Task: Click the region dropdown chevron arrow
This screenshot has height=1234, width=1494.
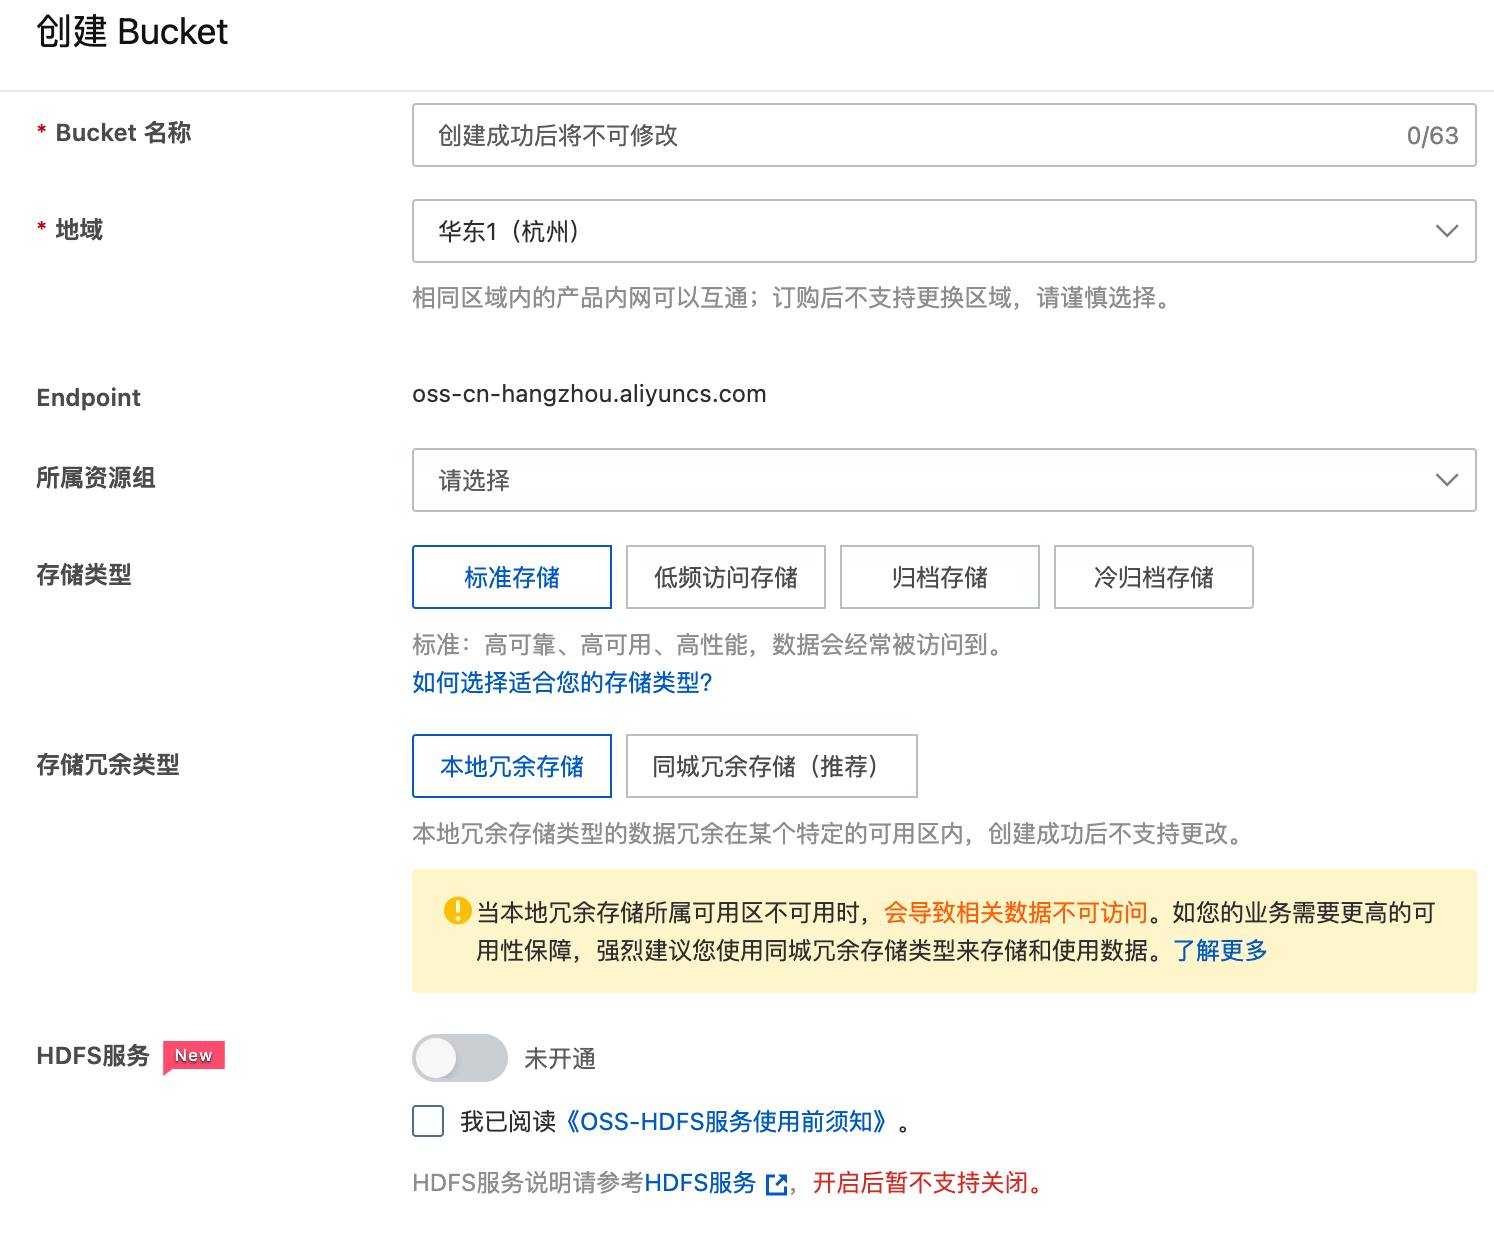Action: pyautogui.click(x=1446, y=231)
